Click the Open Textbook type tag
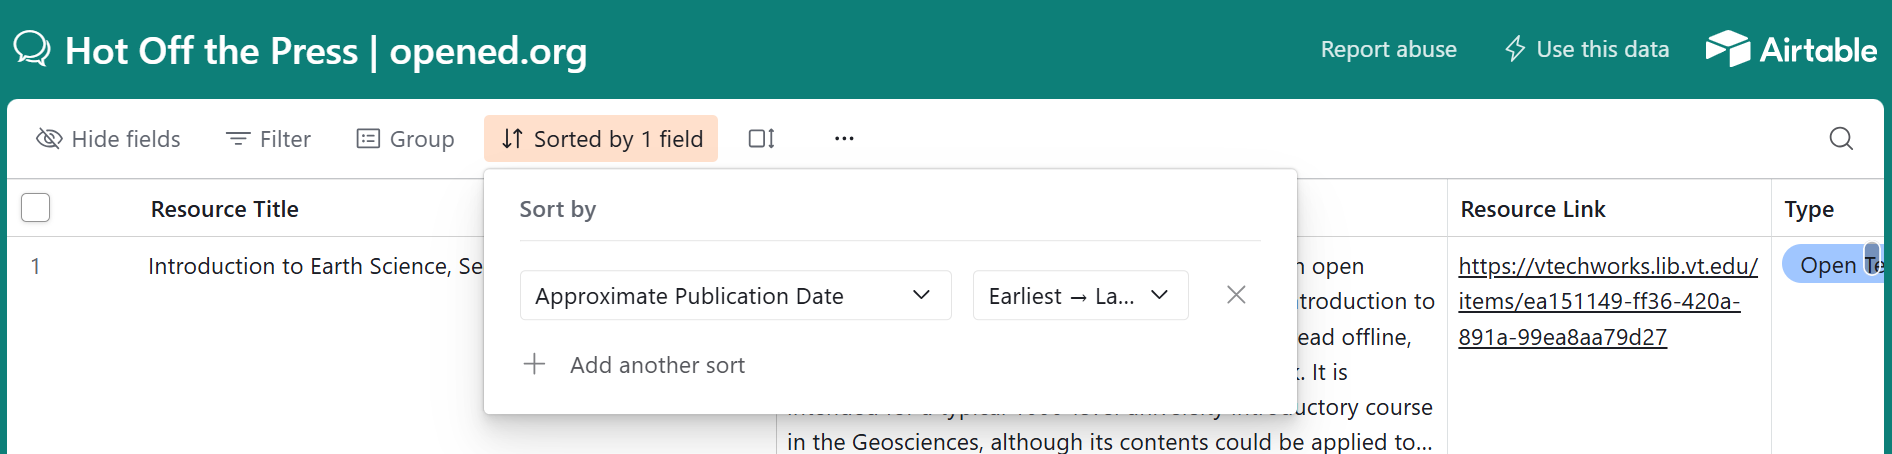This screenshot has width=1892, height=454. click(1832, 264)
